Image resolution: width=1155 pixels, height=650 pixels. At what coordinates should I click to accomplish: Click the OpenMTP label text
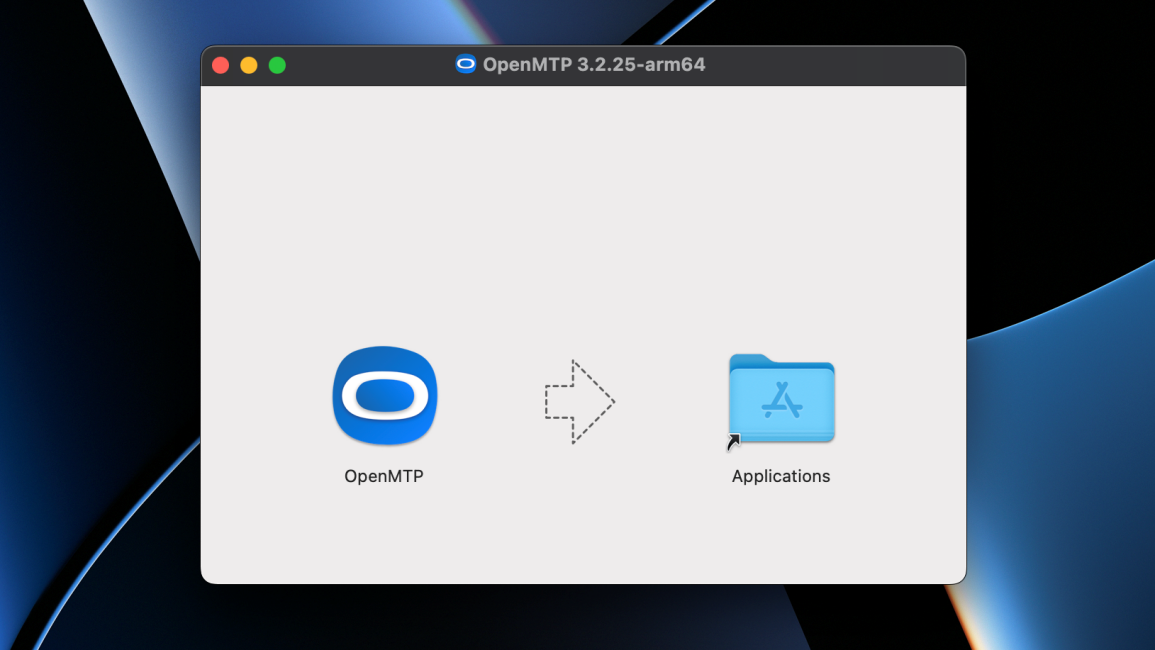(x=384, y=475)
